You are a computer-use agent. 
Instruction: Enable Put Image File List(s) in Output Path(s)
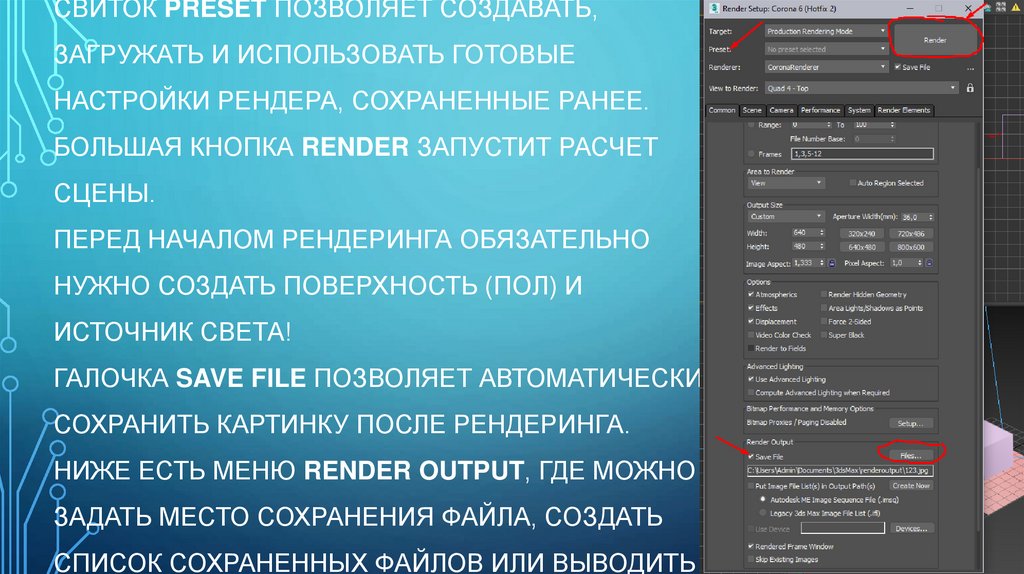751,486
